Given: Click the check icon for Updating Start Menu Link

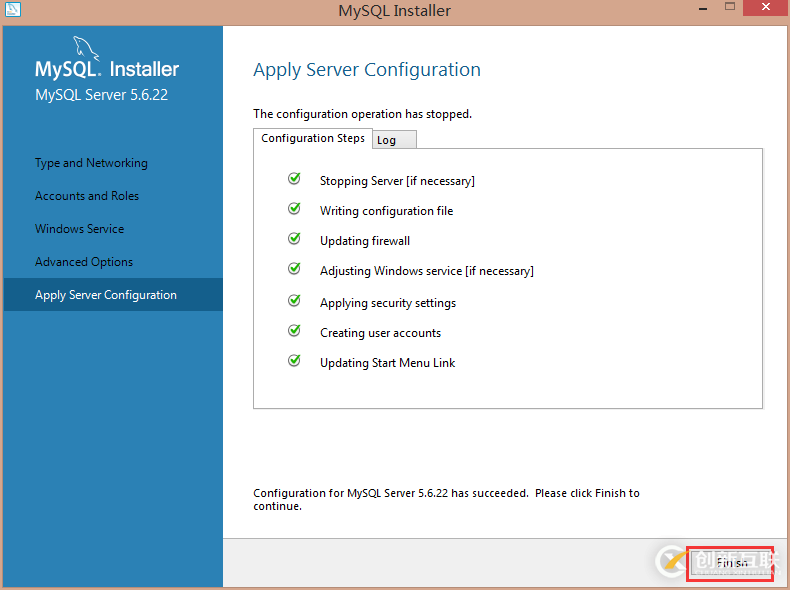Looking at the screenshot, I should pos(294,361).
